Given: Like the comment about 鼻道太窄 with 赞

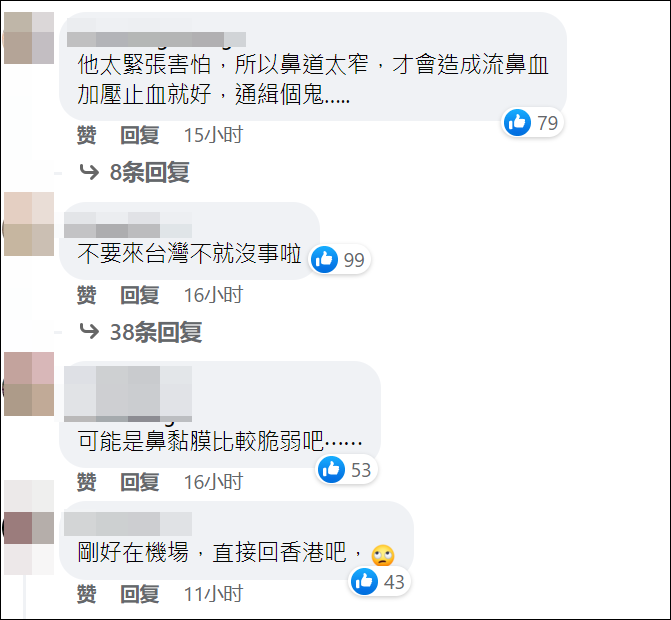Looking at the screenshot, I should pyautogui.click(x=86, y=135).
